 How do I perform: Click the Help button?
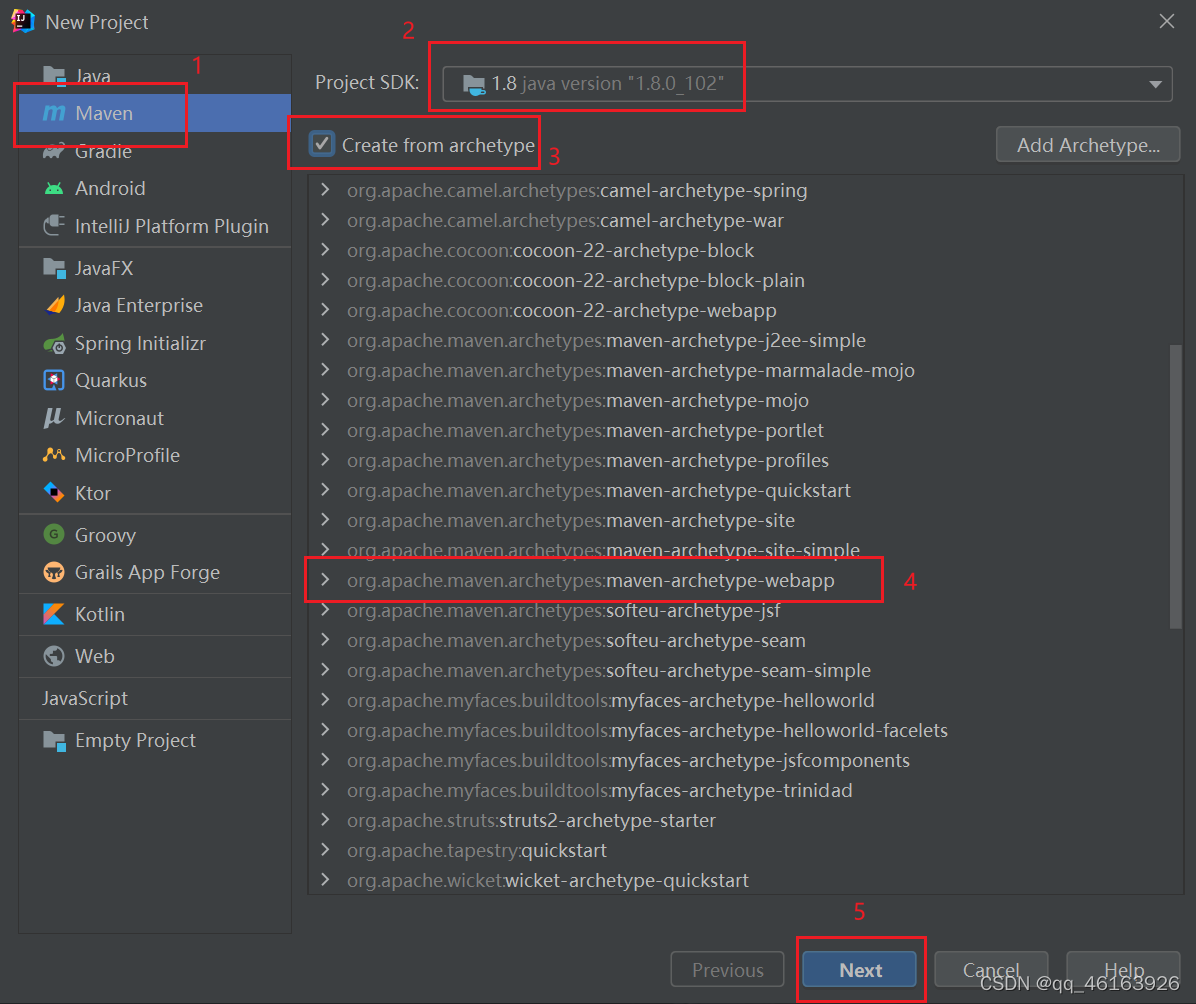click(1123, 970)
